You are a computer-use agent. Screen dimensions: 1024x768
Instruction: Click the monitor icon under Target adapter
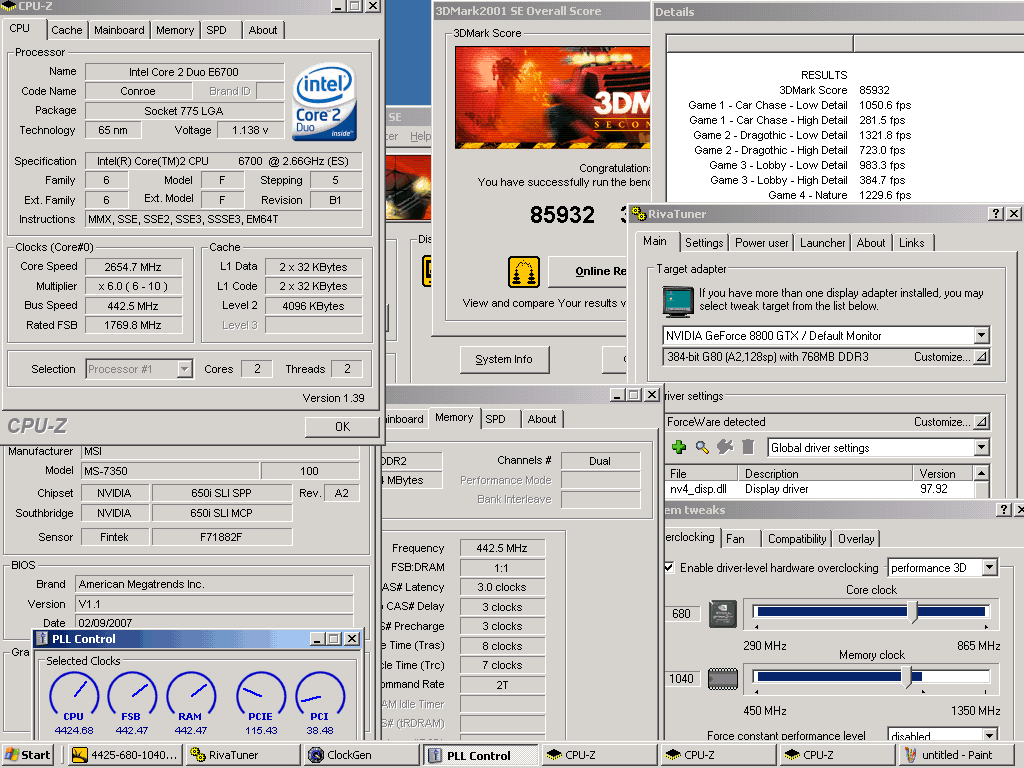click(678, 301)
